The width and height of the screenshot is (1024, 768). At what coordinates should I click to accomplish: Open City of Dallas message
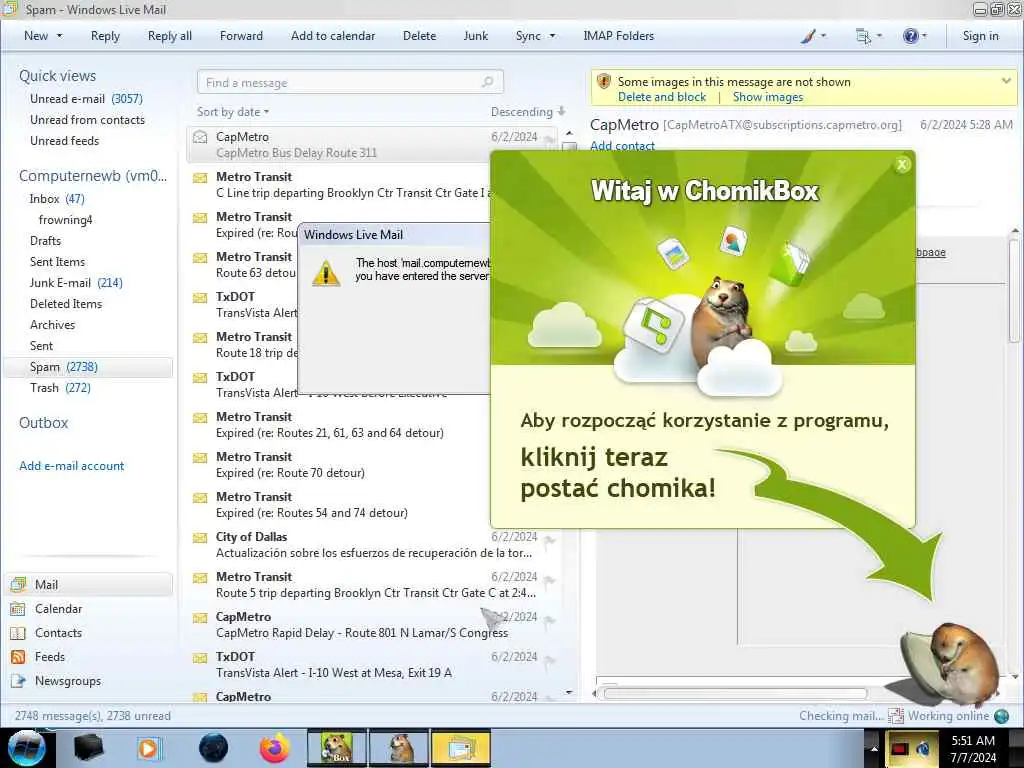click(373, 545)
